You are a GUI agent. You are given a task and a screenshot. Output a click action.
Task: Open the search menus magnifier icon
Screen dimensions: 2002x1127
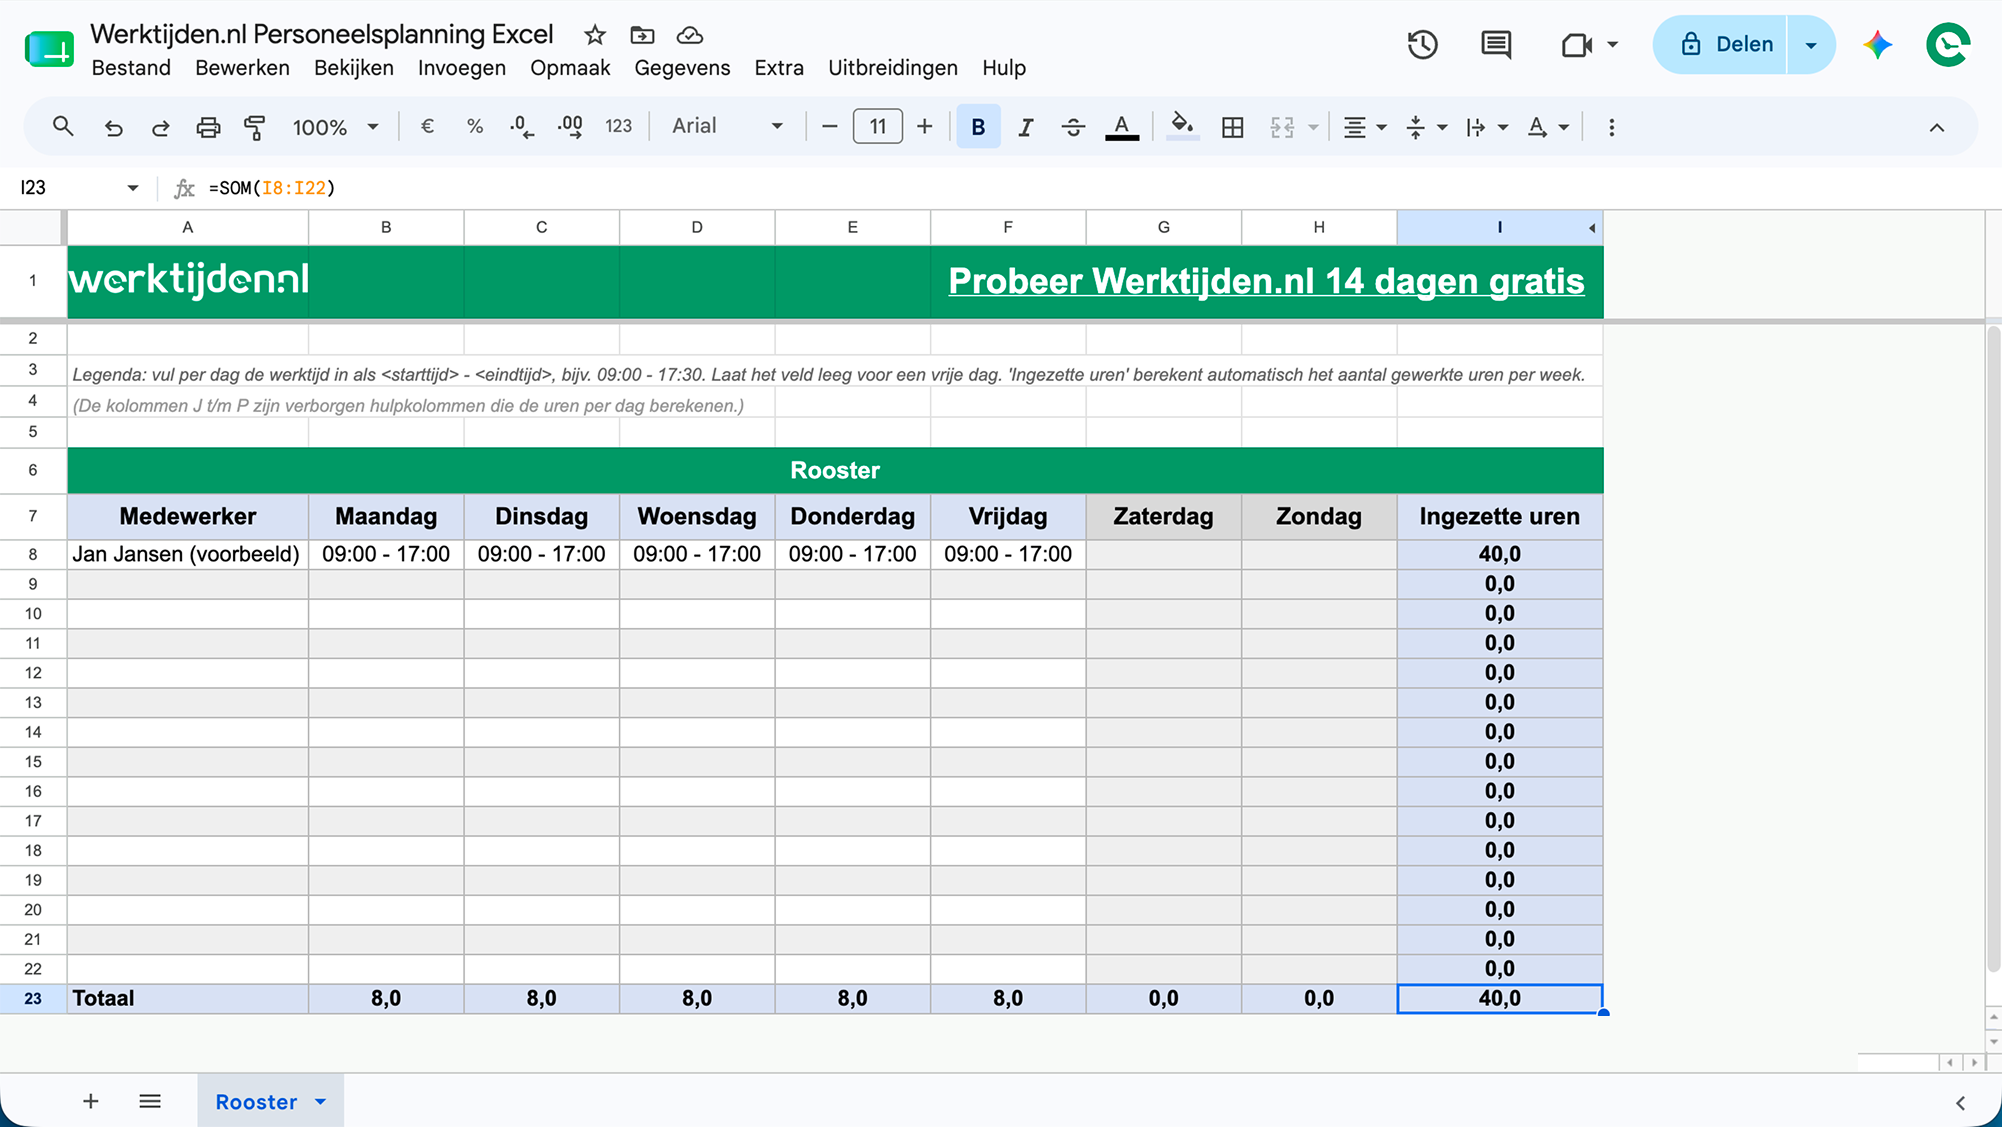point(63,127)
